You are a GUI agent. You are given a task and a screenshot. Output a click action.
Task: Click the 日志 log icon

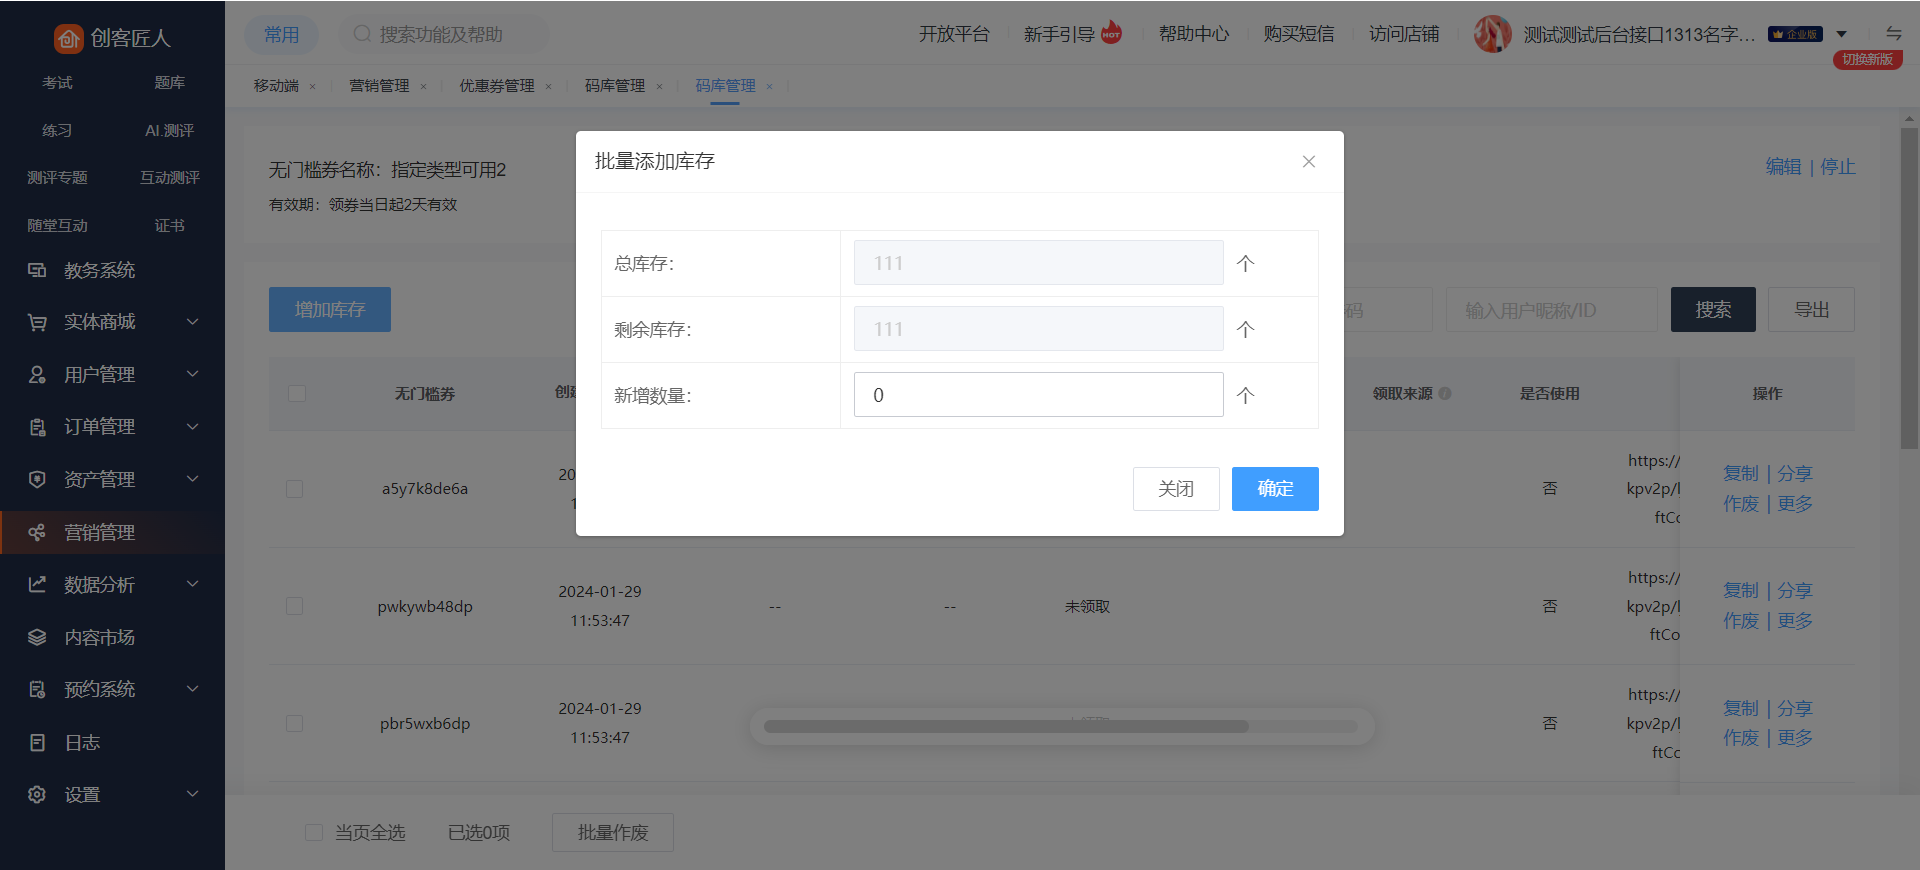(x=37, y=743)
